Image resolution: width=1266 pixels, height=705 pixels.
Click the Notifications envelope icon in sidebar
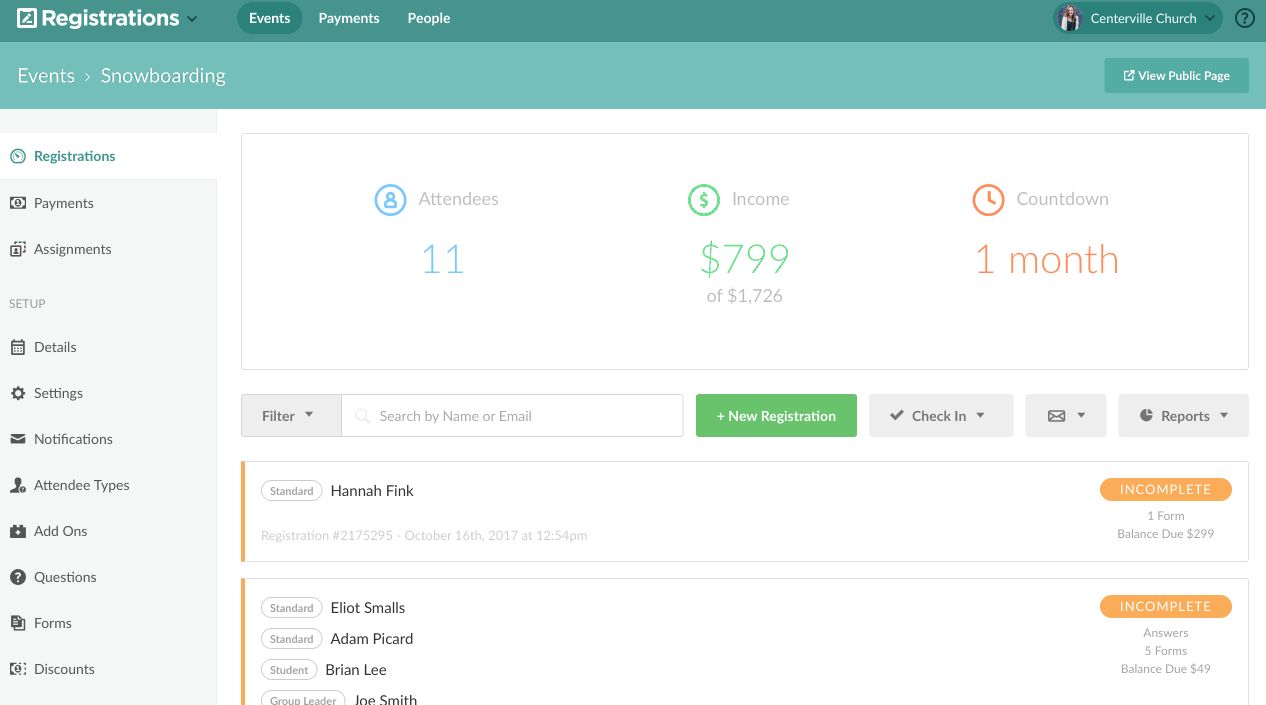(18, 439)
